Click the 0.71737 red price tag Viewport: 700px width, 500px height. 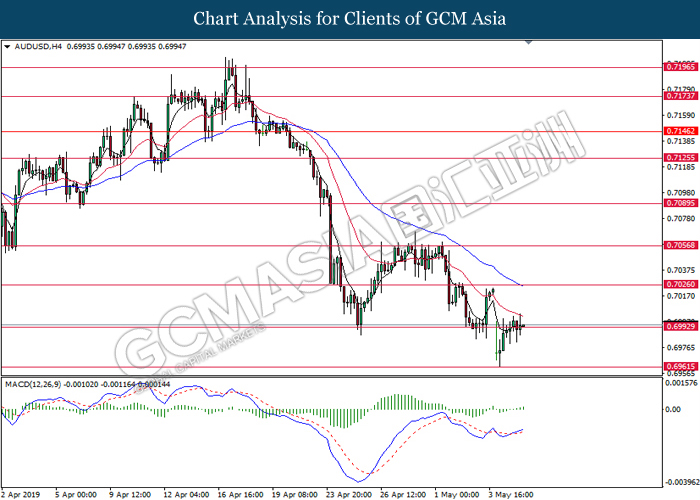pyautogui.click(x=680, y=97)
